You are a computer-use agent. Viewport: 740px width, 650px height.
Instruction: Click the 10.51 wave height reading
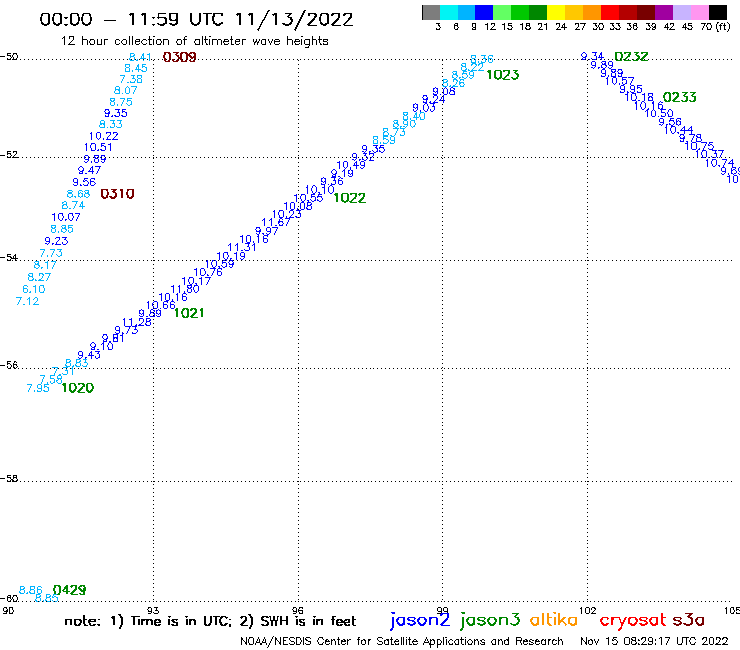(x=98, y=147)
